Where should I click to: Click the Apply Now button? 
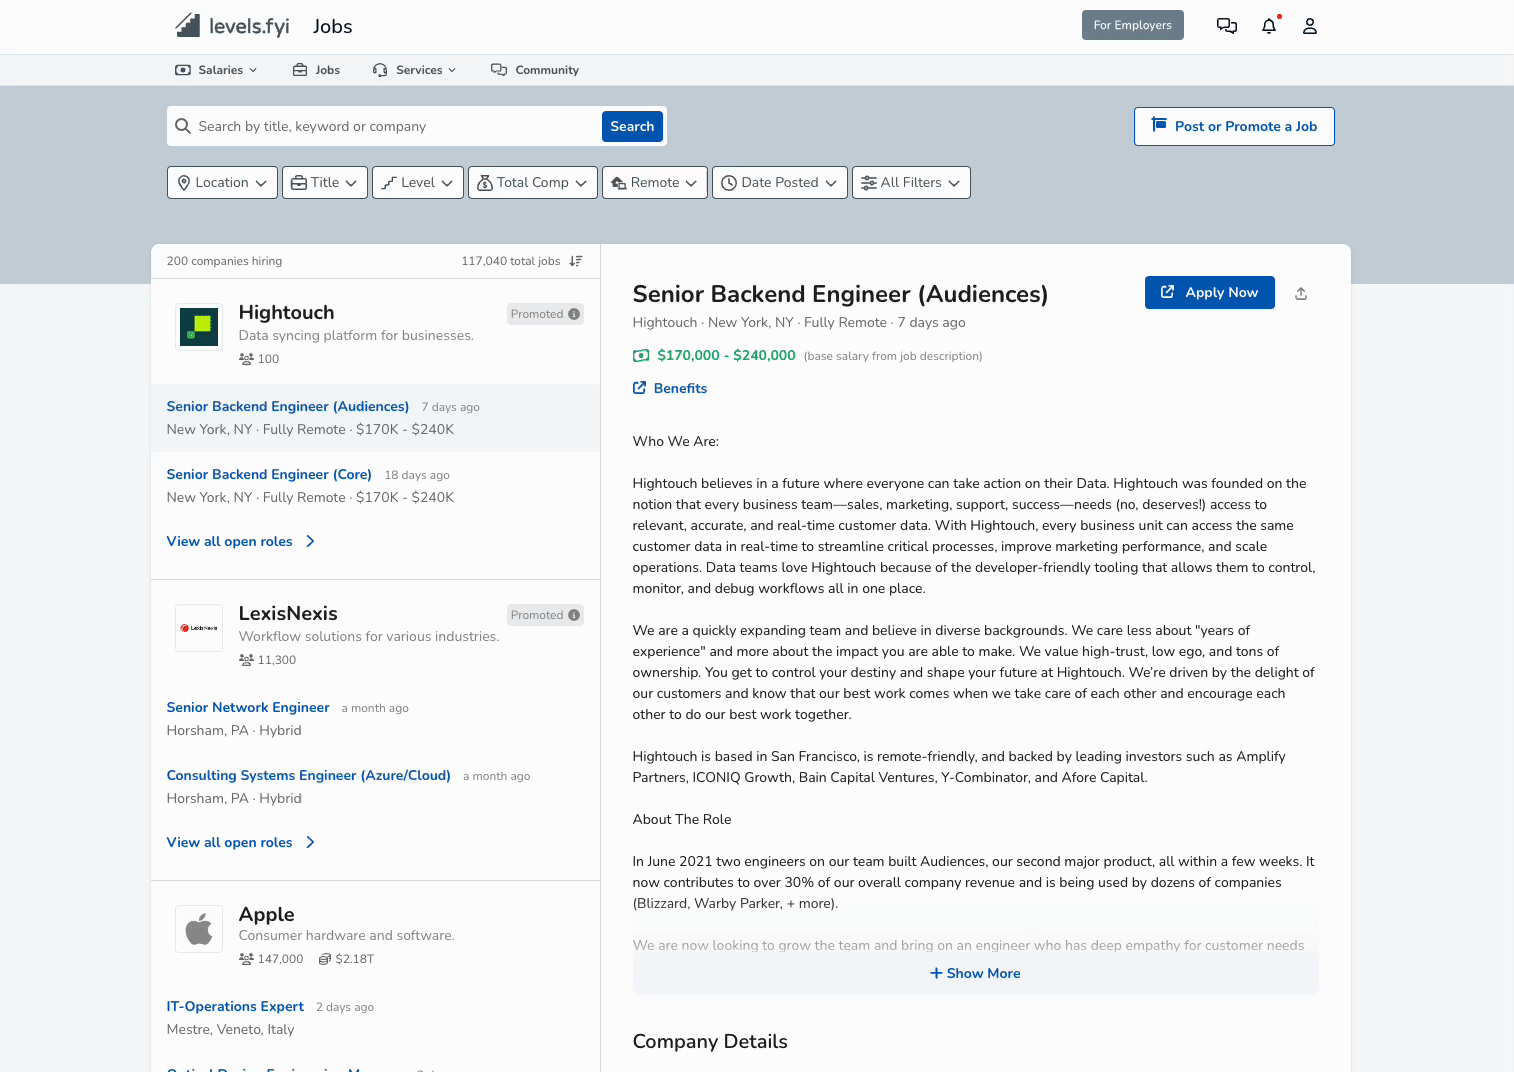[1210, 292]
